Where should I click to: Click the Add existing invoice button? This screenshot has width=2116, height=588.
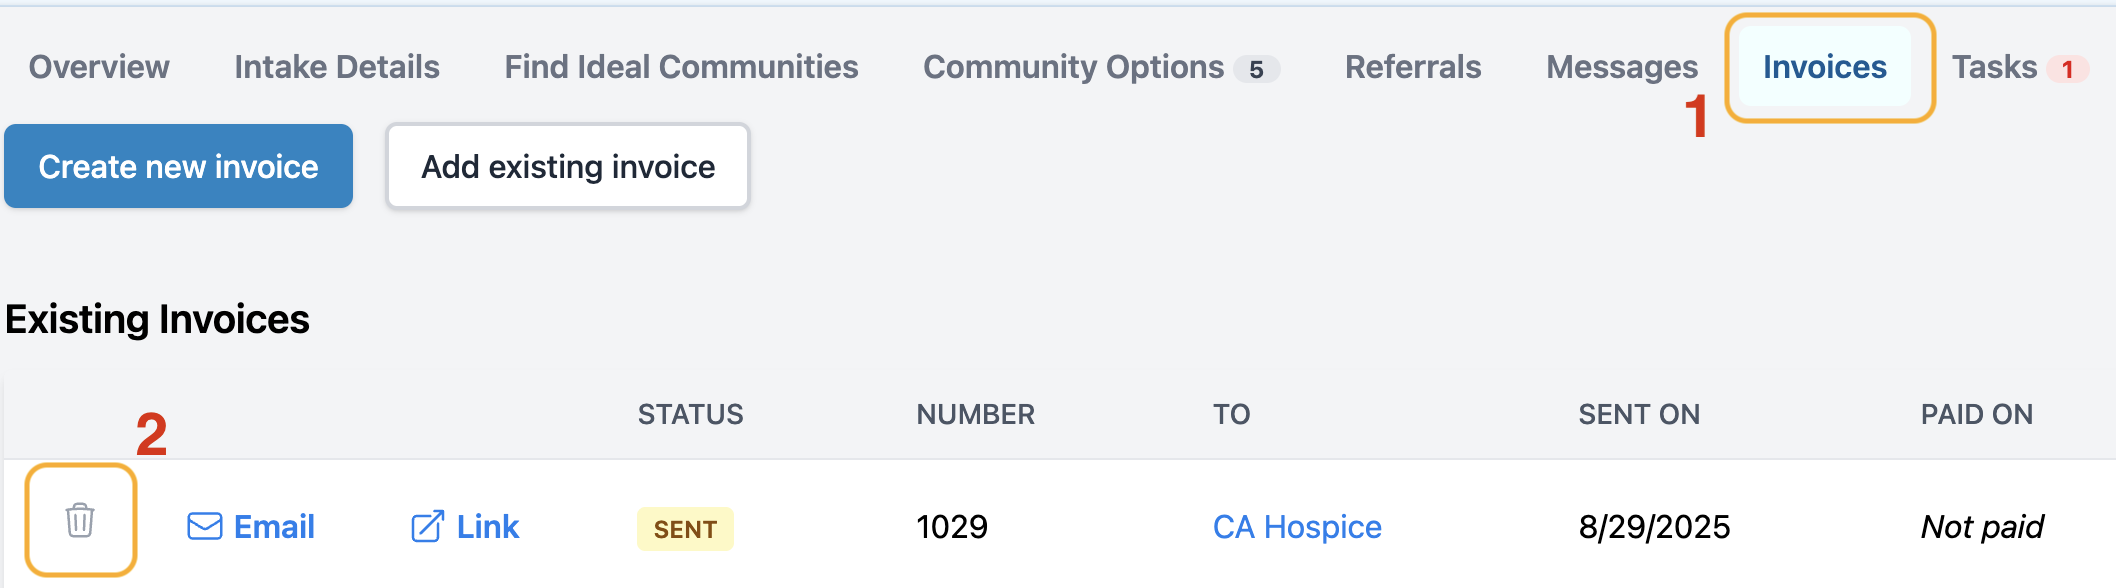pos(568,166)
